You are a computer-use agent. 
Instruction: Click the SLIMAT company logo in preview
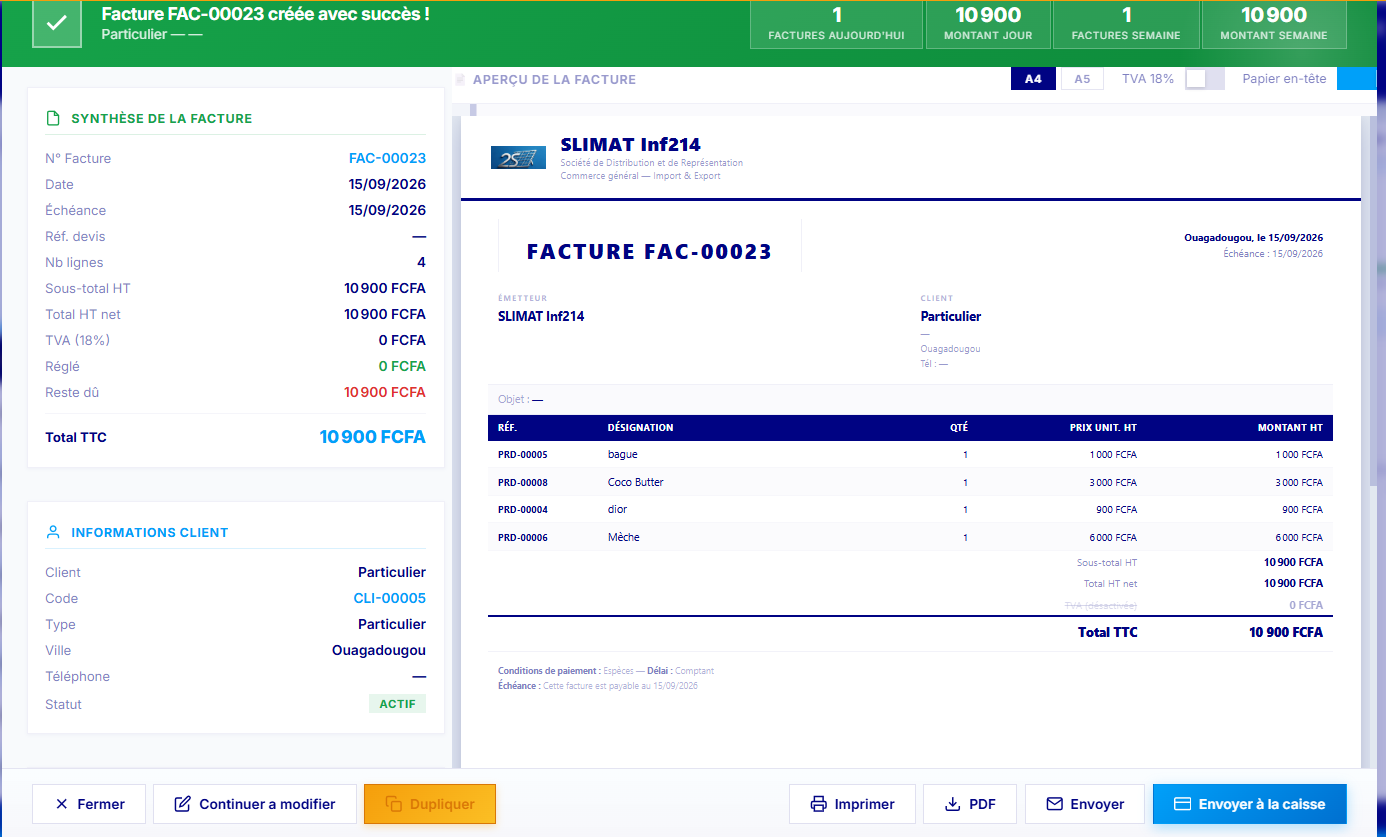518,157
